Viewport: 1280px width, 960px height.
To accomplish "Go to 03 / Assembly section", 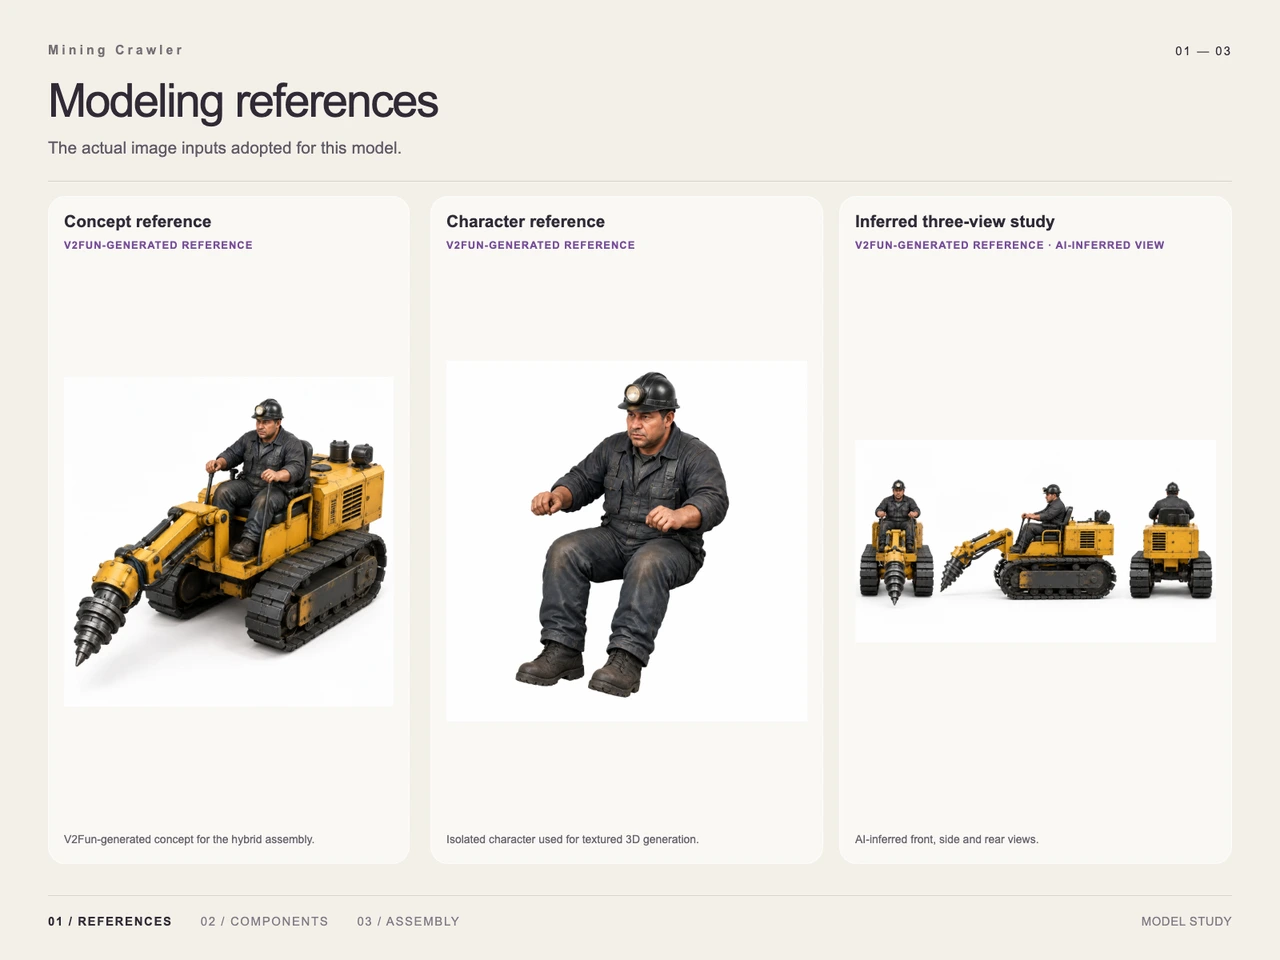I will tap(408, 921).
